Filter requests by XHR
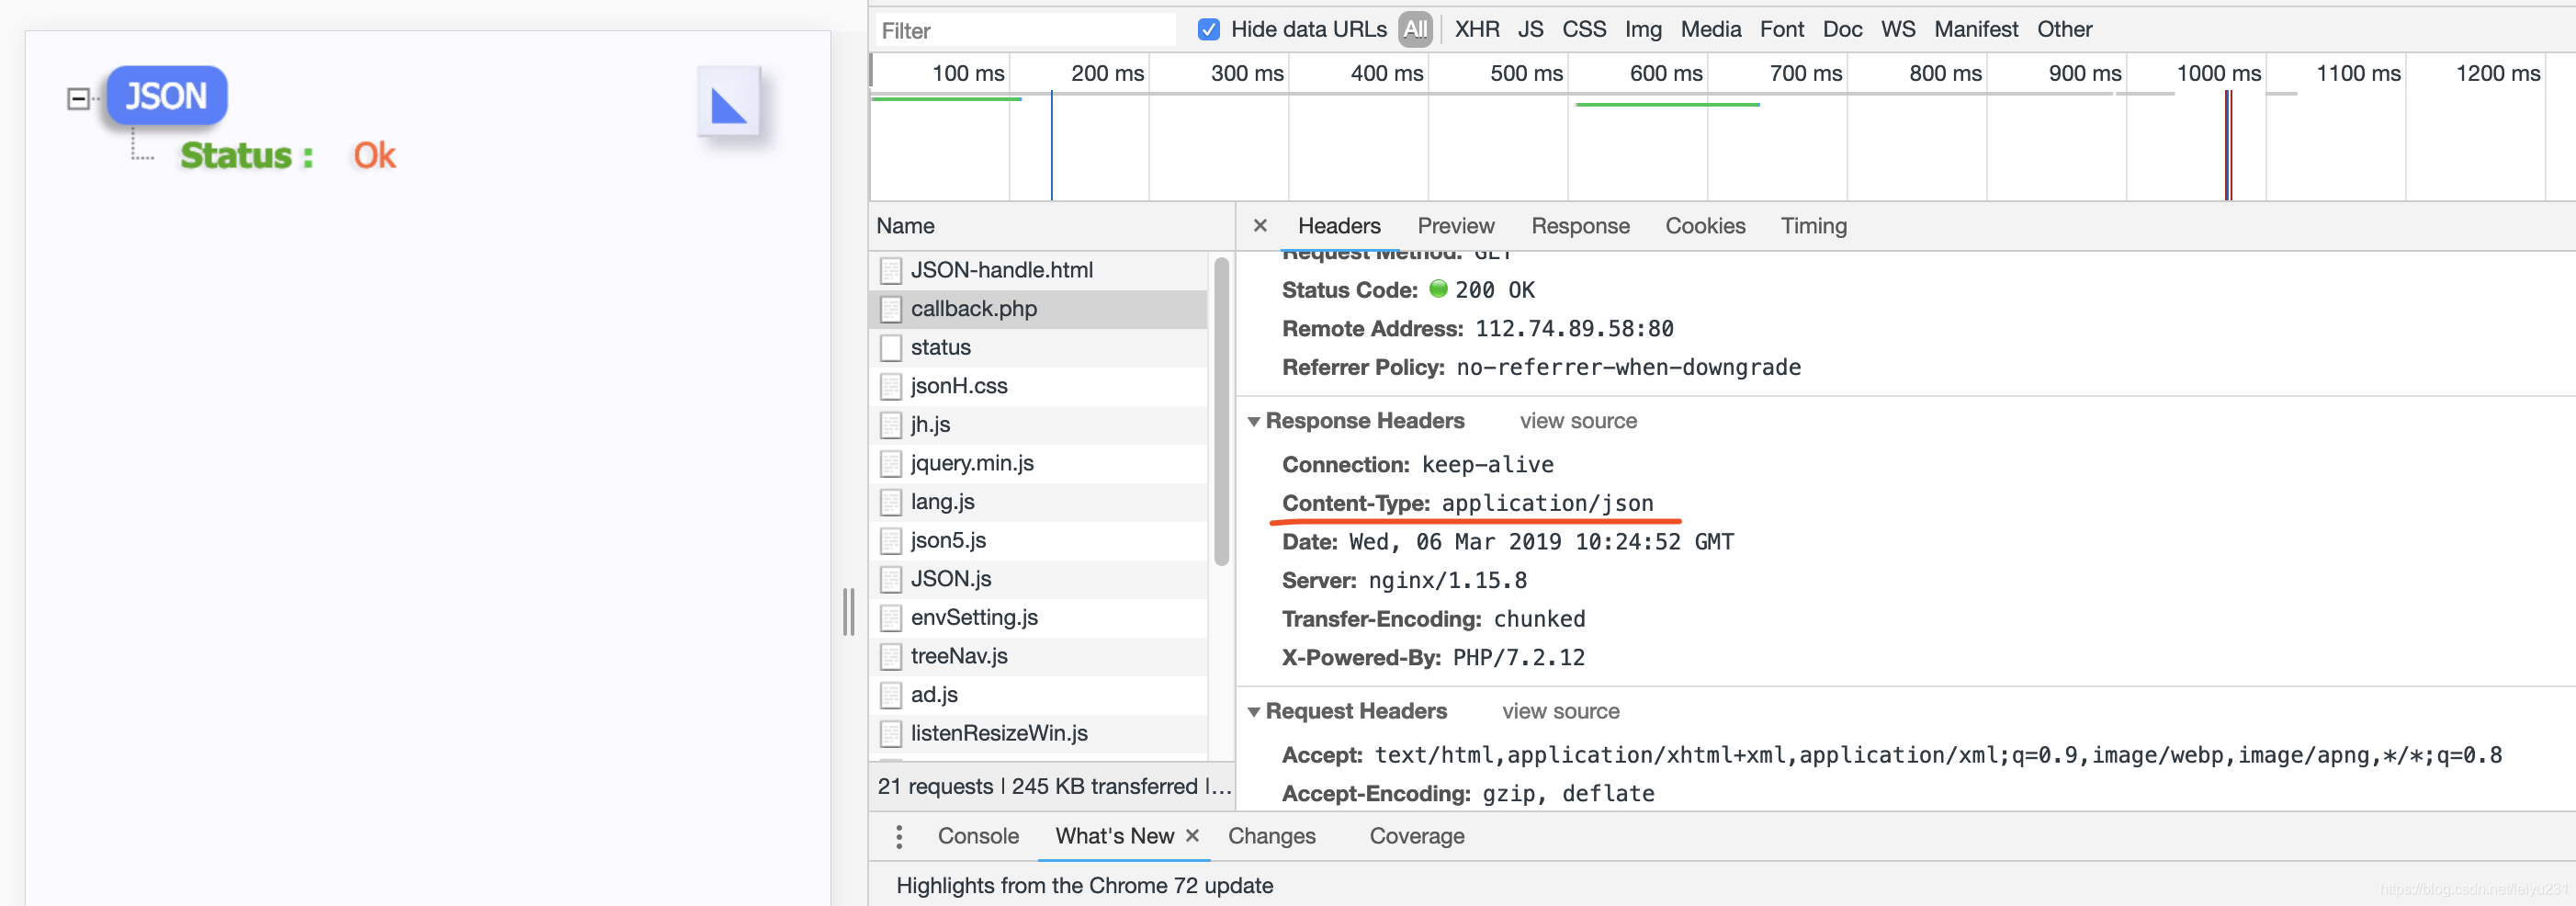This screenshot has width=2576, height=906. click(1477, 29)
